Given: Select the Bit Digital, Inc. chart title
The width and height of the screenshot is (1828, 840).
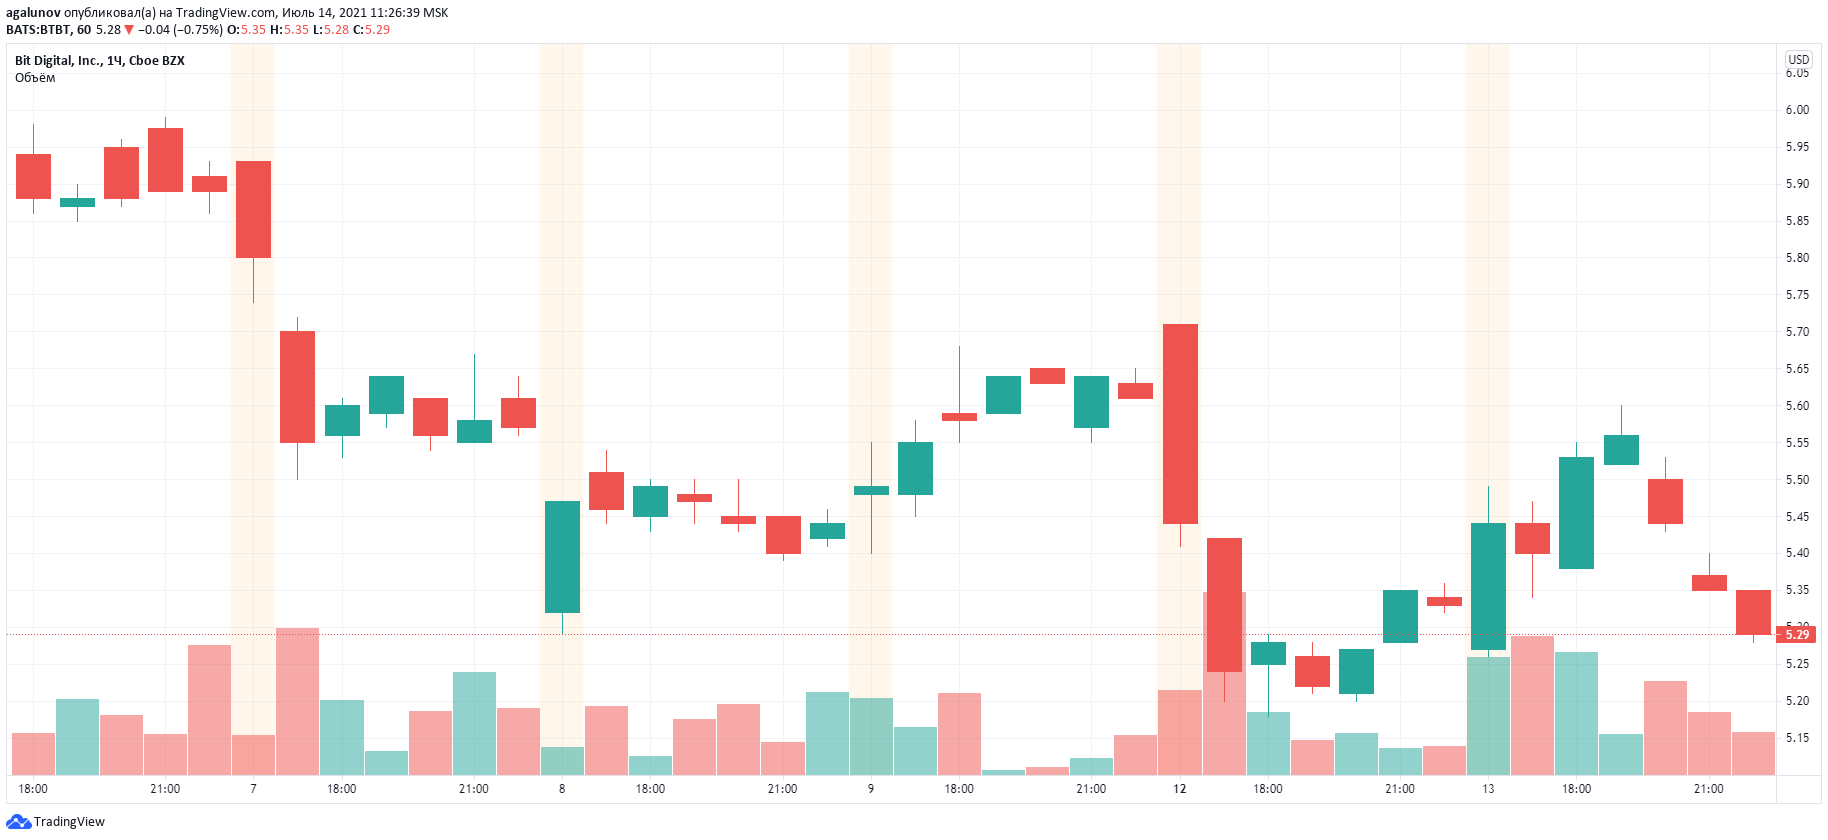Looking at the screenshot, I should (99, 61).
